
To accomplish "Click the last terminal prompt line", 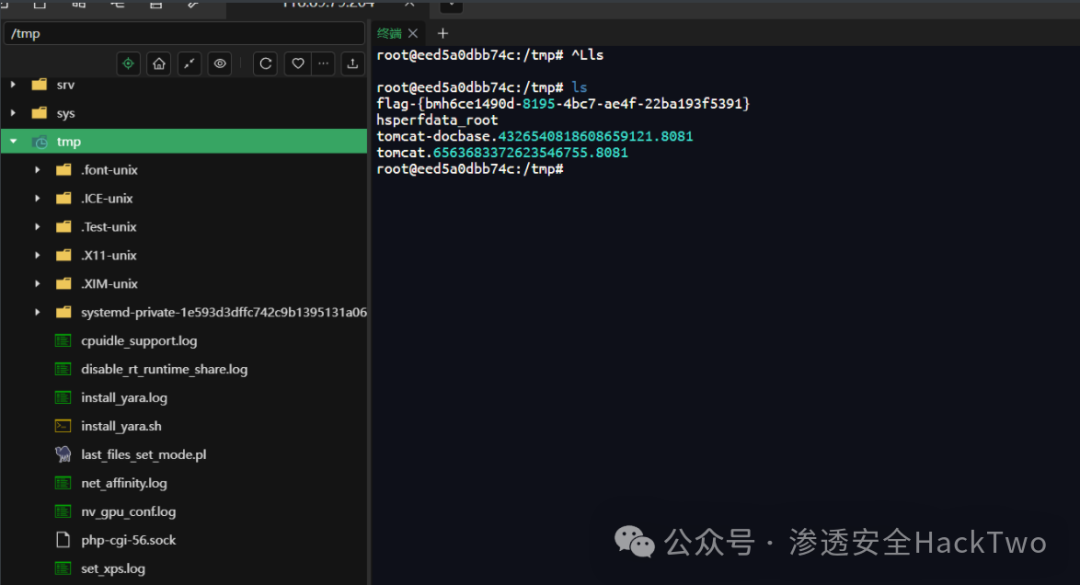I will [470, 169].
